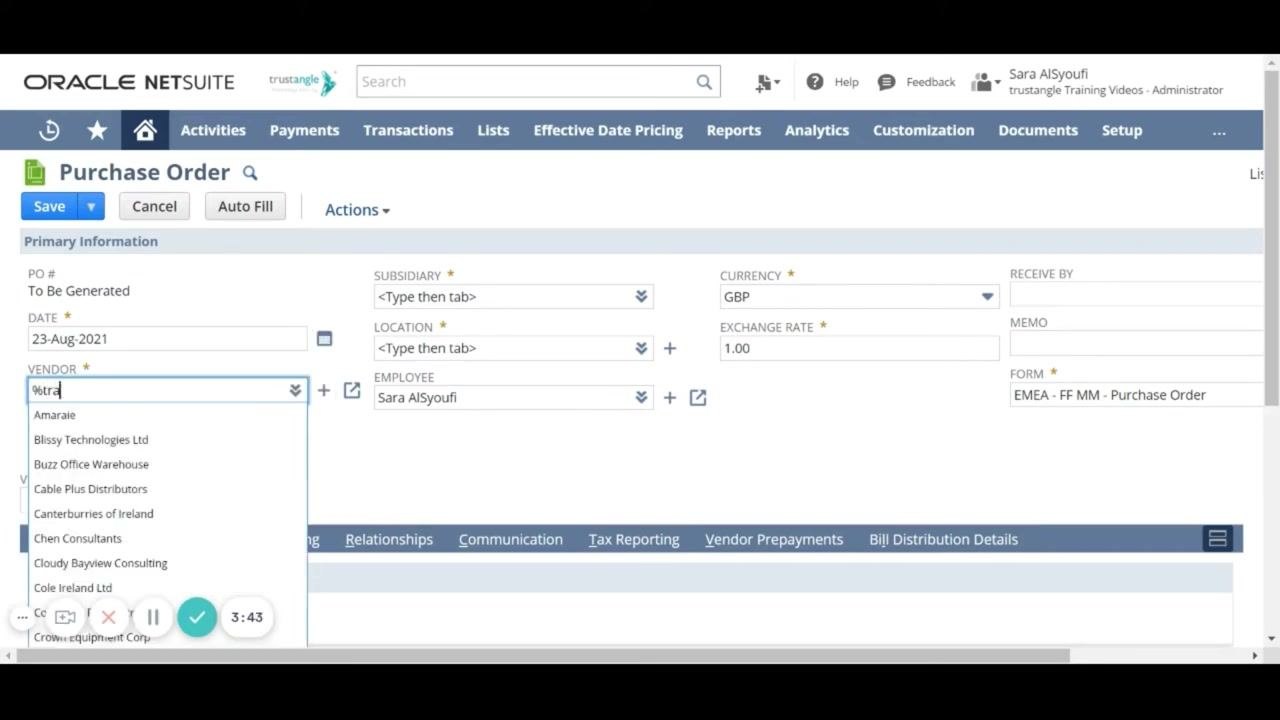Image resolution: width=1280 pixels, height=720 pixels.
Task: Expand the Save button dropdown arrow
Action: point(91,207)
